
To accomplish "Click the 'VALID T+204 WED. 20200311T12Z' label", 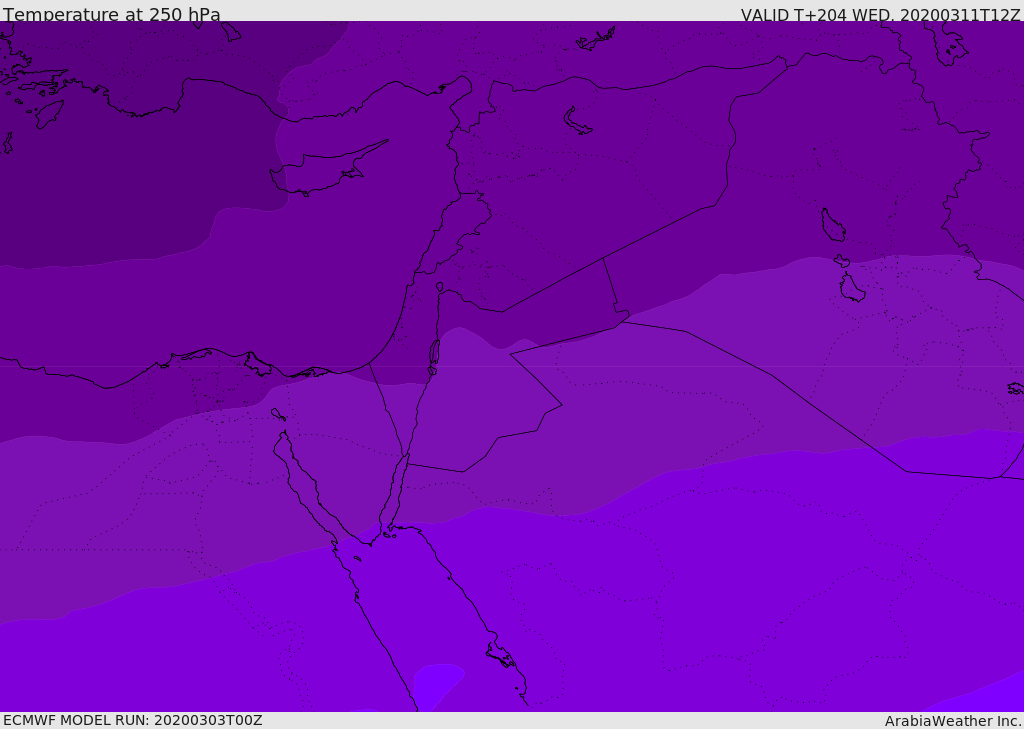I will pyautogui.click(x=880, y=14).
